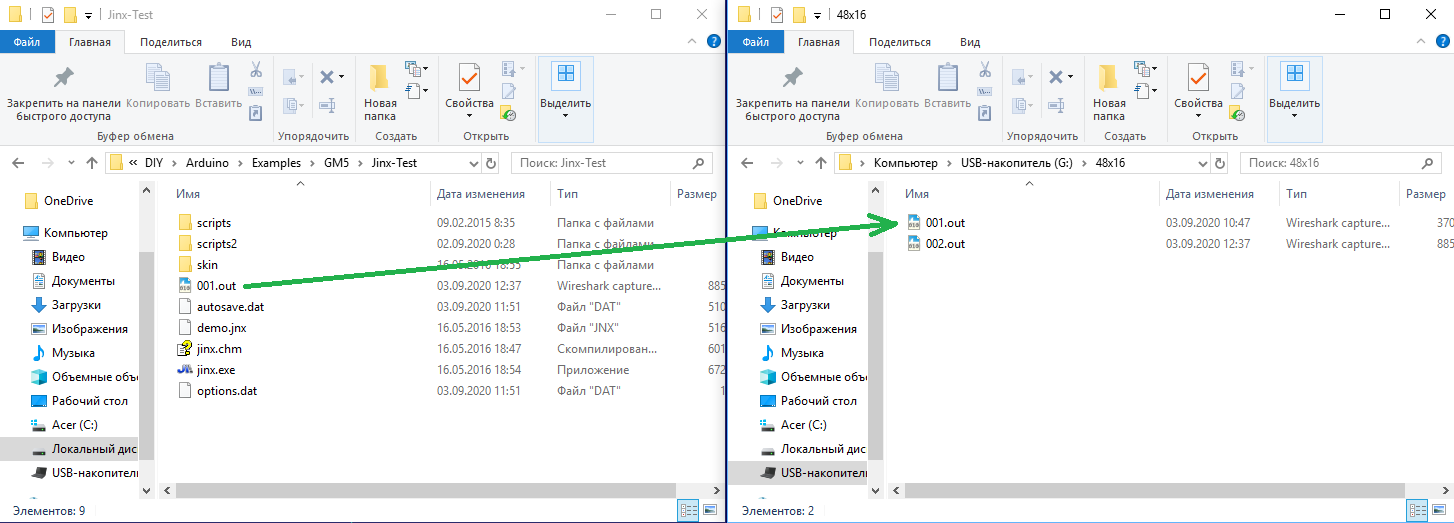Open Quick Access Toolbar dropdown in 48x16 window
1454x523 pixels.
817,15
